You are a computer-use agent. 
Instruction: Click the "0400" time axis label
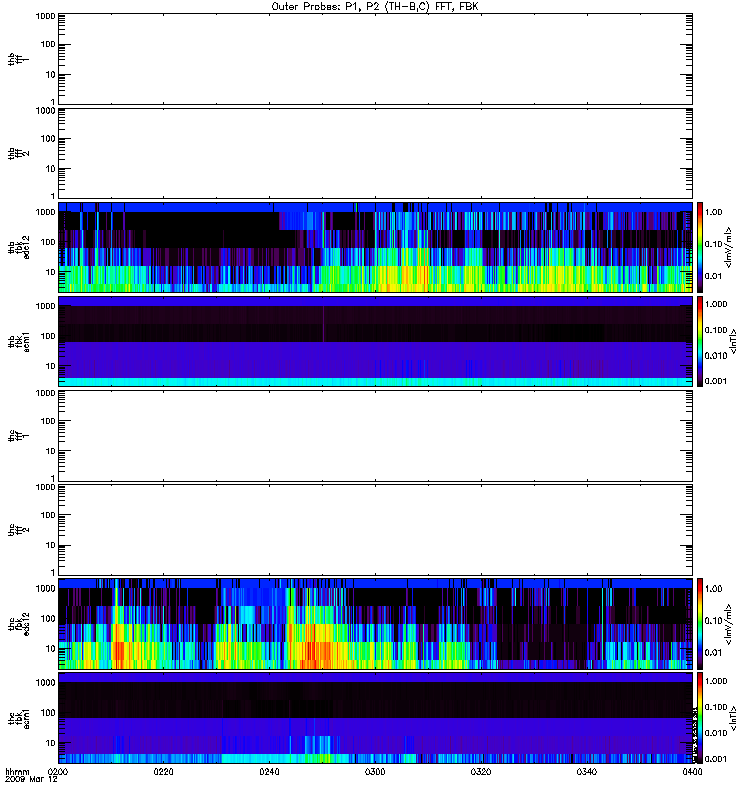[692, 772]
